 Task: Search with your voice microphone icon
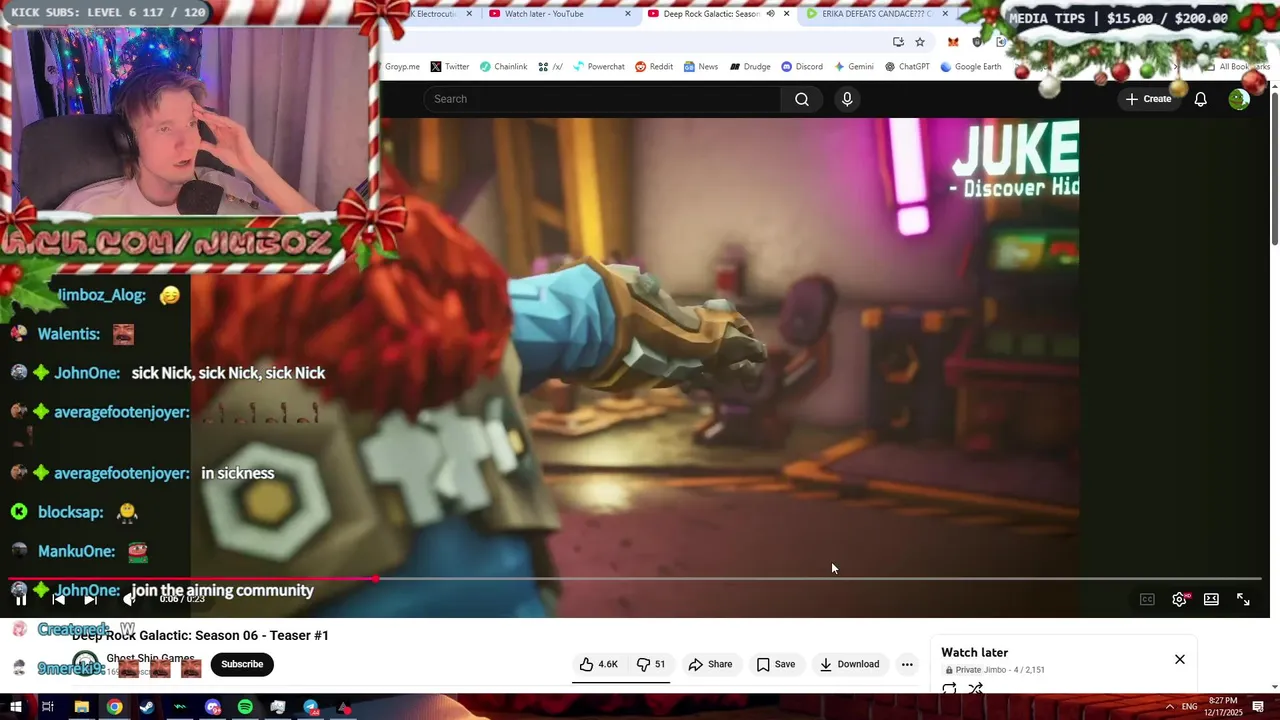(x=847, y=99)
